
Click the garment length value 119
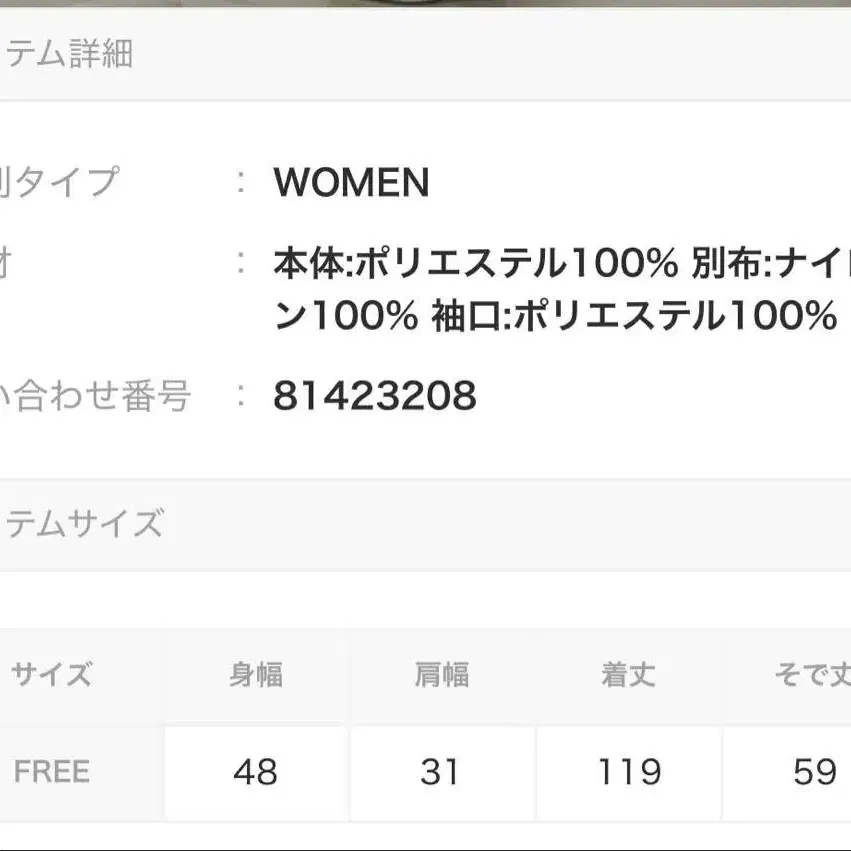click(629, 772)
